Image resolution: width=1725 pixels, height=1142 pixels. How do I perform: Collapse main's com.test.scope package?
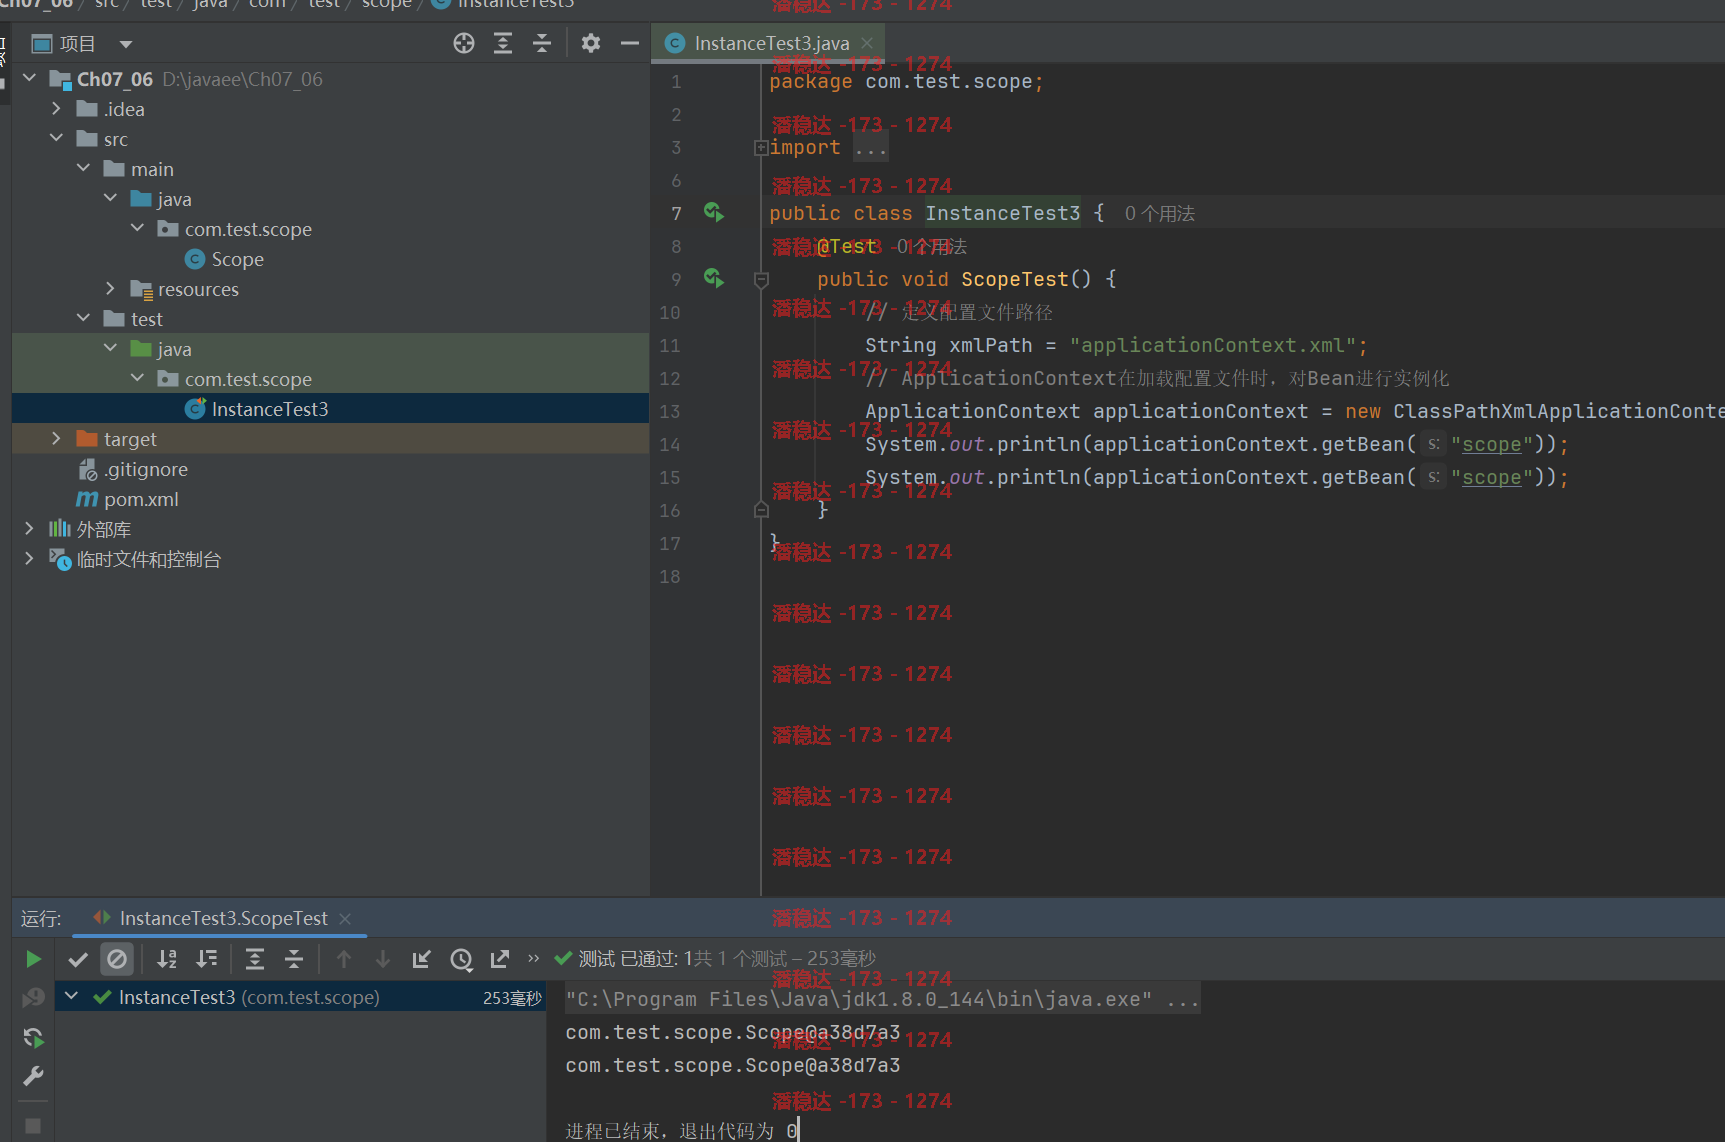click(137, 228)
